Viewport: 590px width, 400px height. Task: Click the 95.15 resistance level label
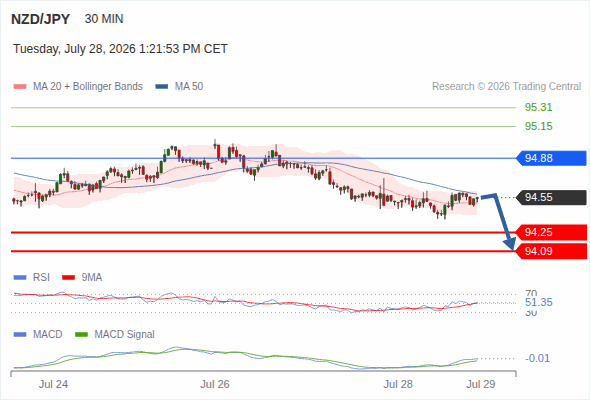point(538,126)
